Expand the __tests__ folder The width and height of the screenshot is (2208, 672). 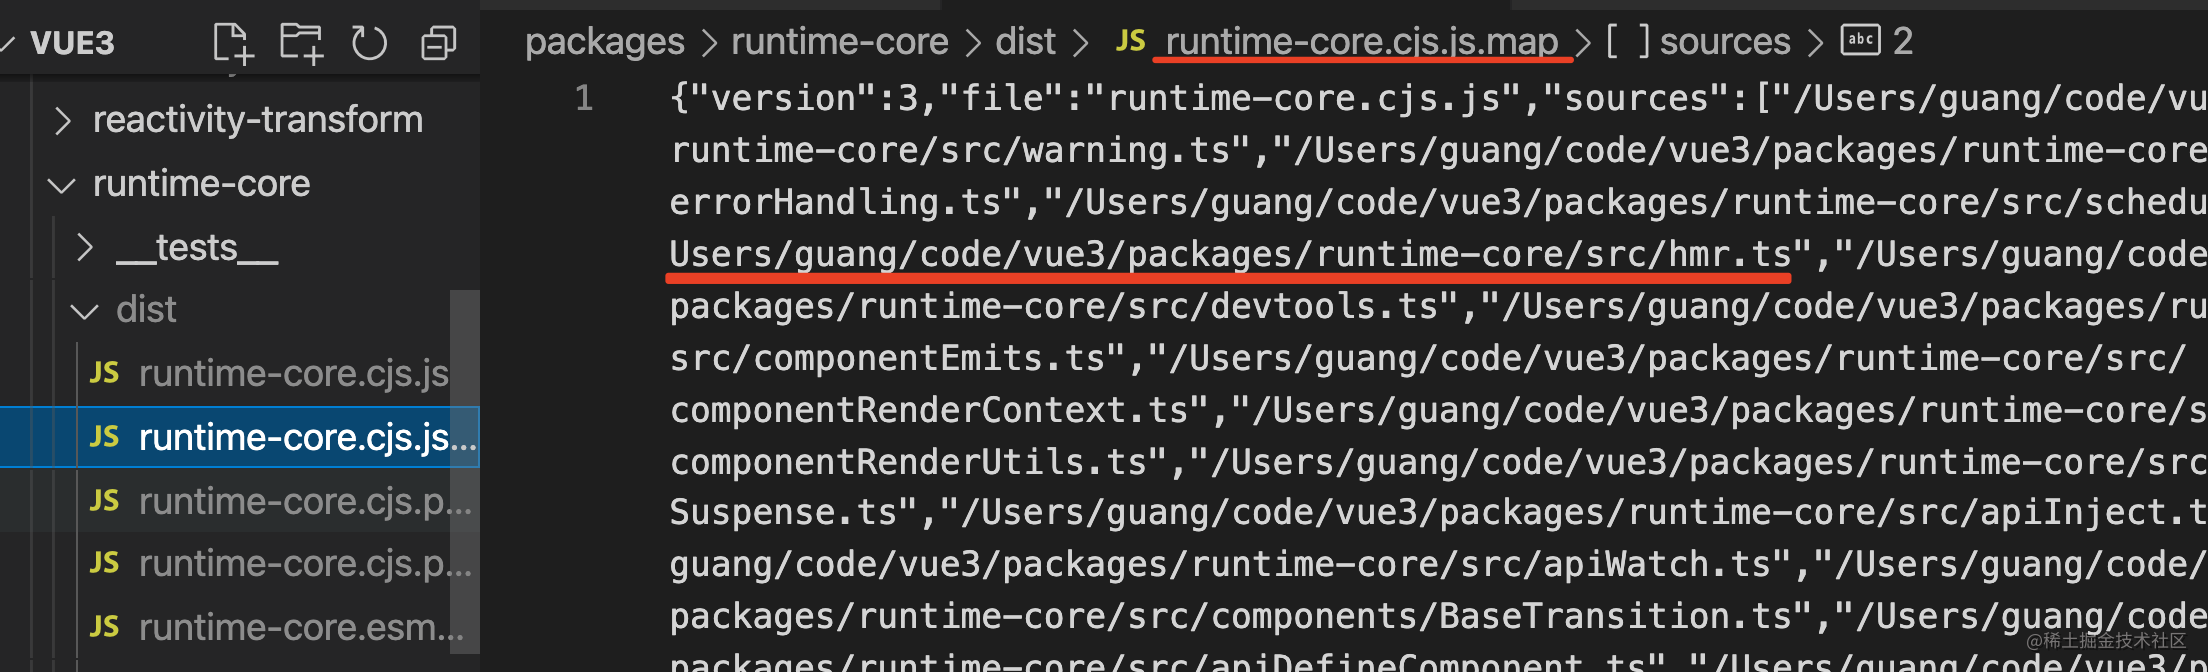tap(85, 248)
